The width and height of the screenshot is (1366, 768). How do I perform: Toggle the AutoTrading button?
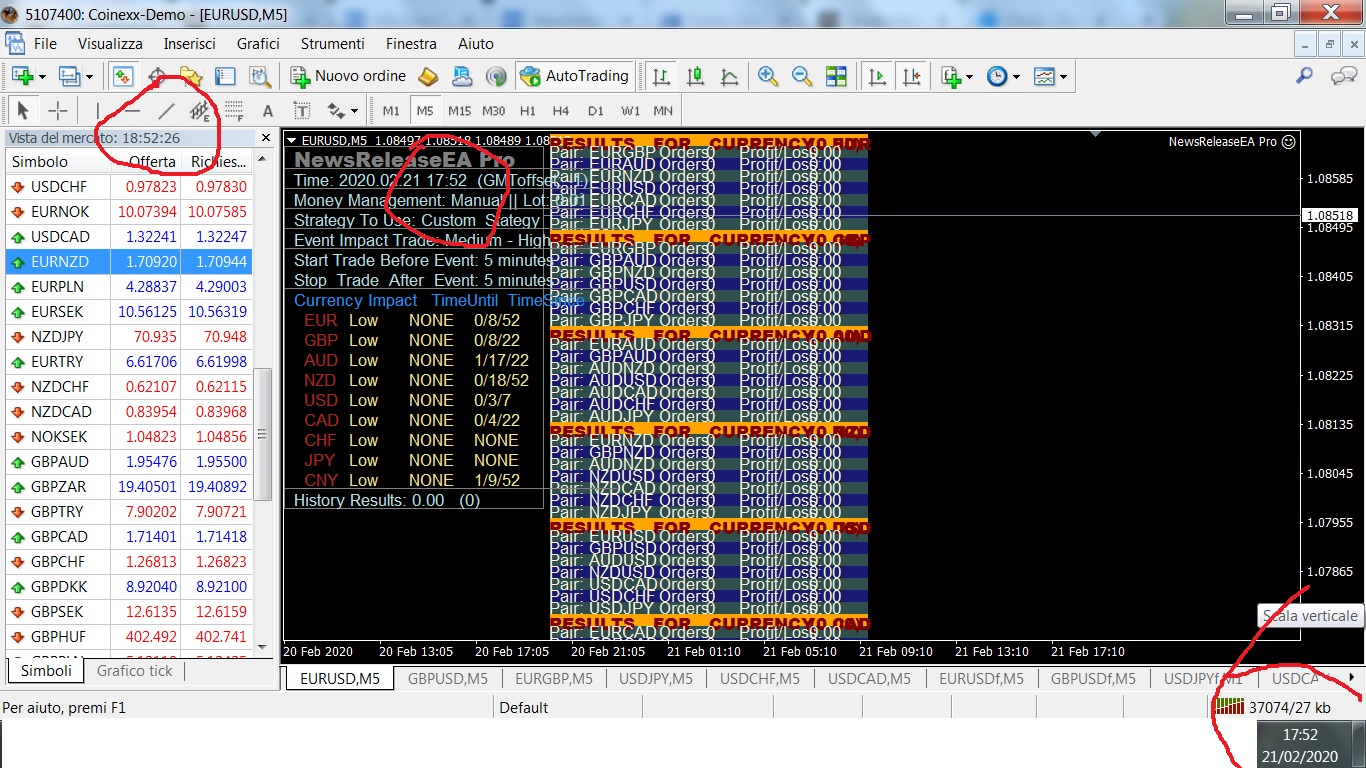coord(575,76)
